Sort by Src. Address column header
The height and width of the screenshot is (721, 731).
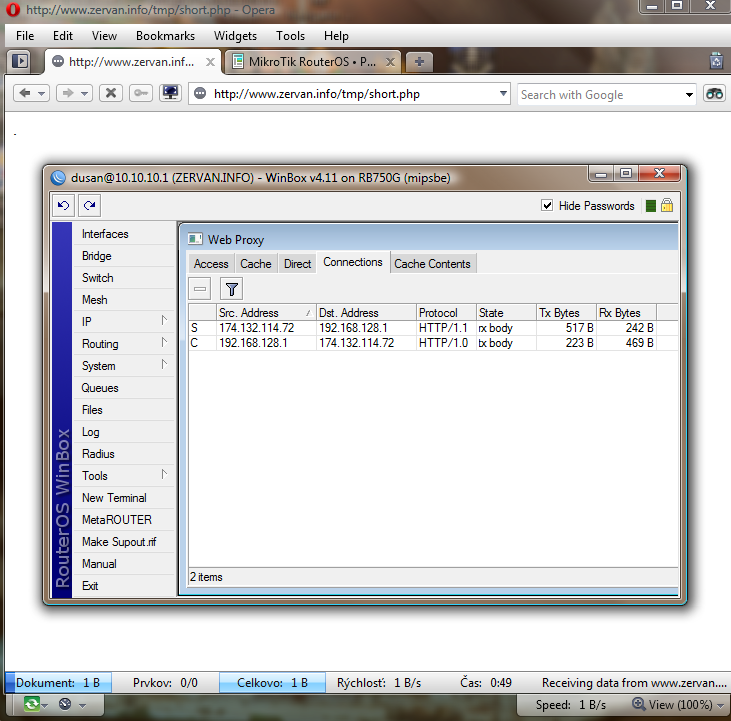pos(265,313)
